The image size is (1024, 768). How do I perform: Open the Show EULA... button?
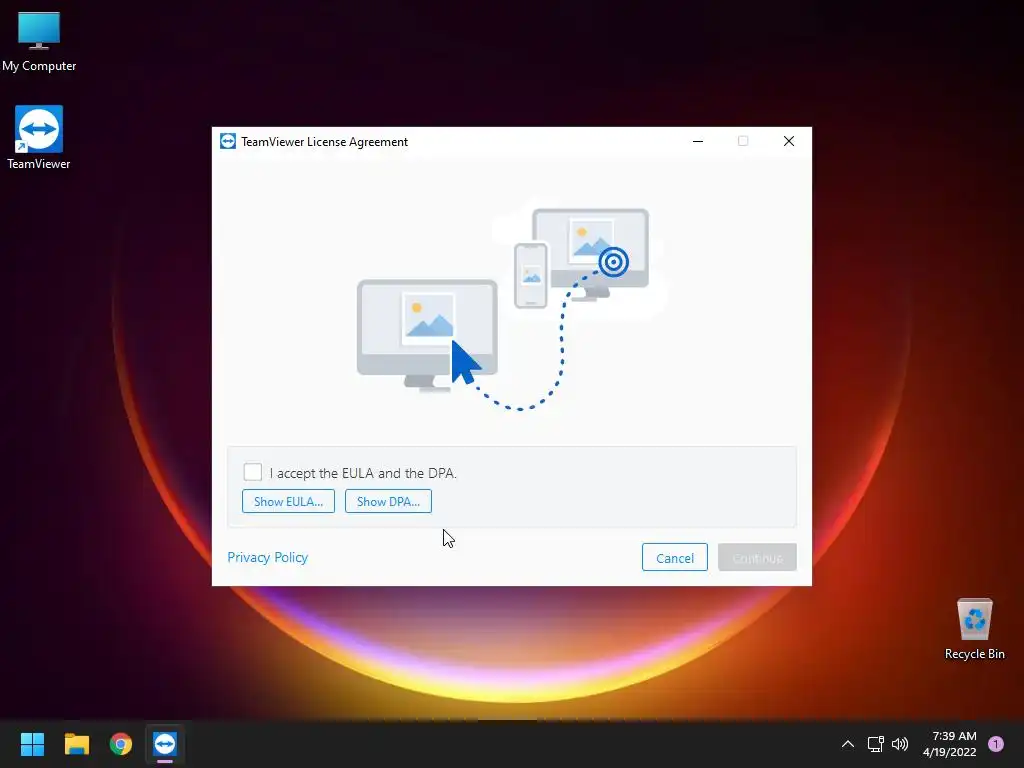point(288,501)
